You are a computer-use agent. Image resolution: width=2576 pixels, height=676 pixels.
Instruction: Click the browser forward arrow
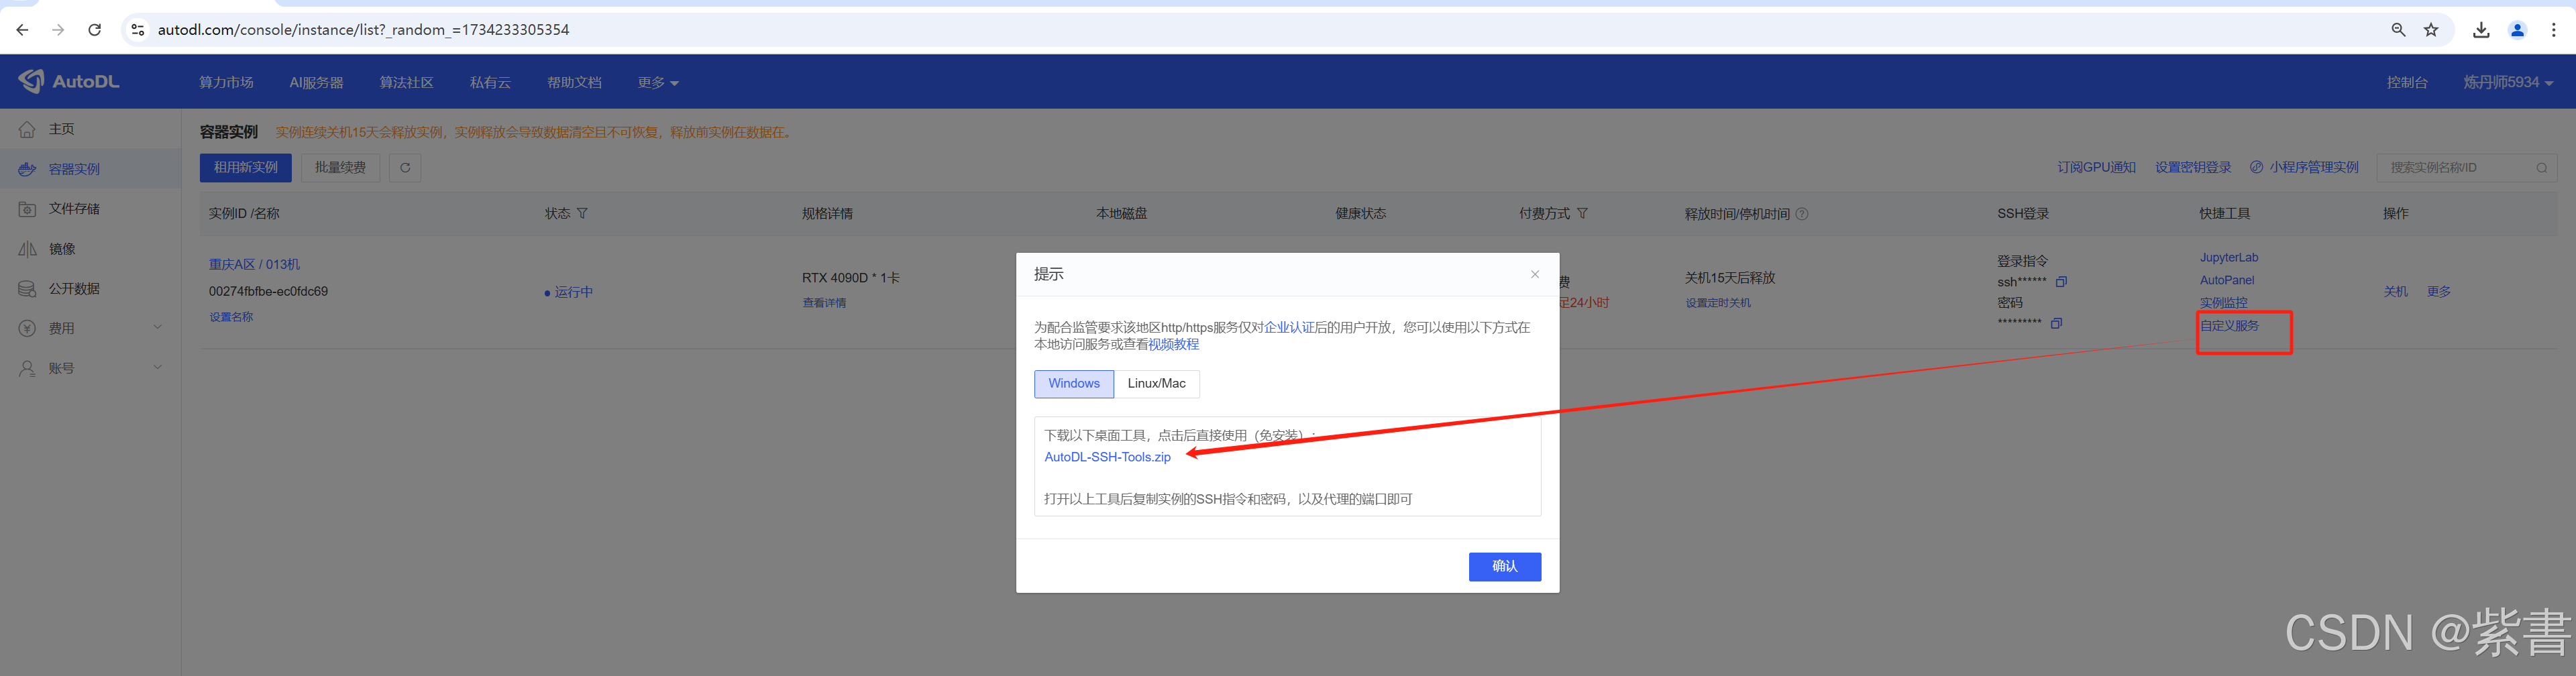coord(58,30)
